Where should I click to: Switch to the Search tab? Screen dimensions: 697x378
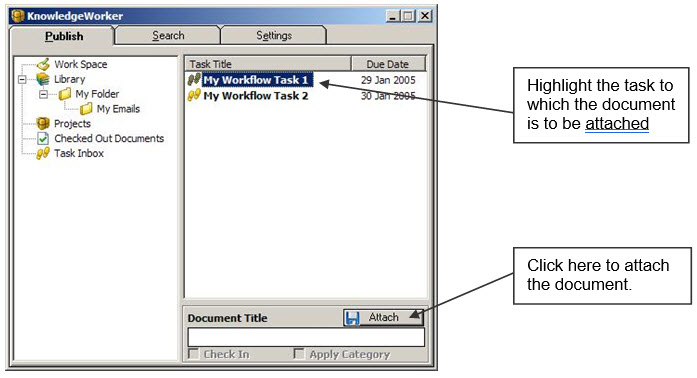(x=168, y=36)
